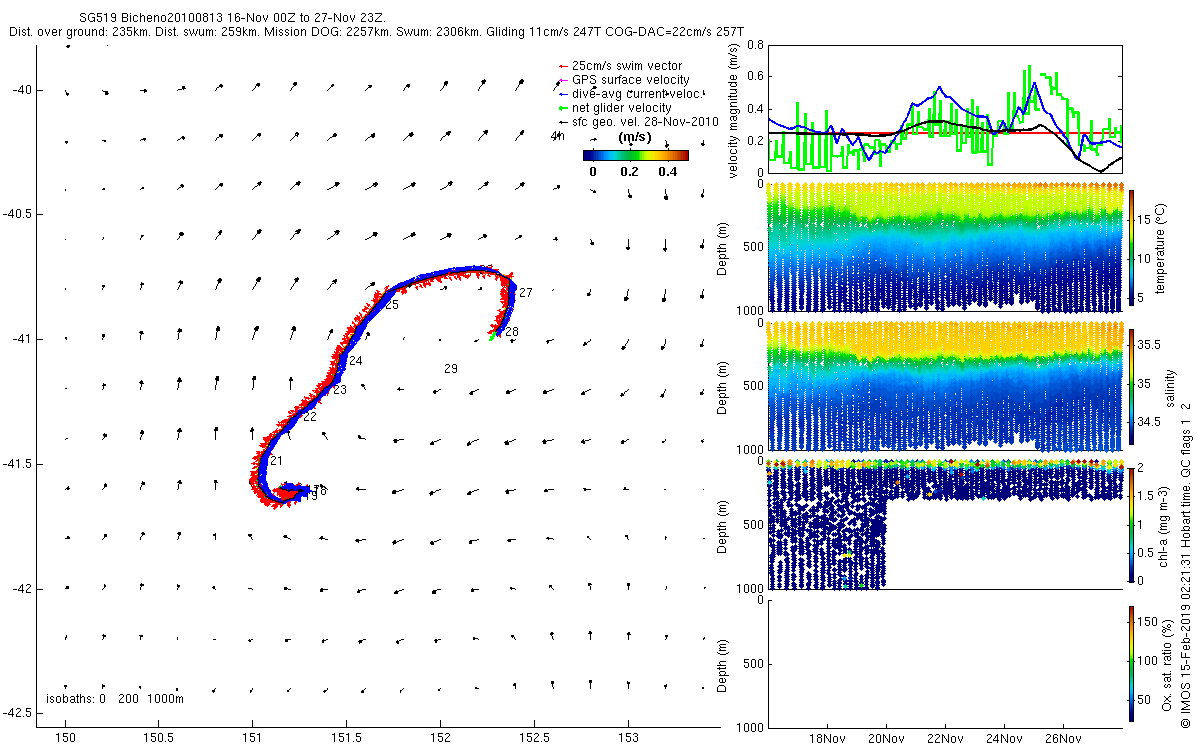The width and height of the screenshot is (1200, 750).
Task: Click the chlorophyll-a depth section panel
Action: [944, 524]
